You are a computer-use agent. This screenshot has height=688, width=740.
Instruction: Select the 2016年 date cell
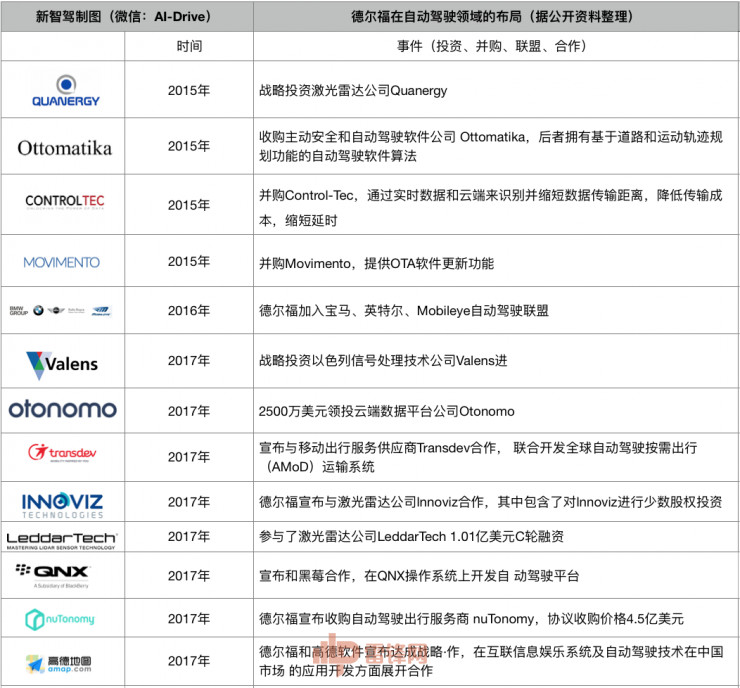[x=189, y=311]
